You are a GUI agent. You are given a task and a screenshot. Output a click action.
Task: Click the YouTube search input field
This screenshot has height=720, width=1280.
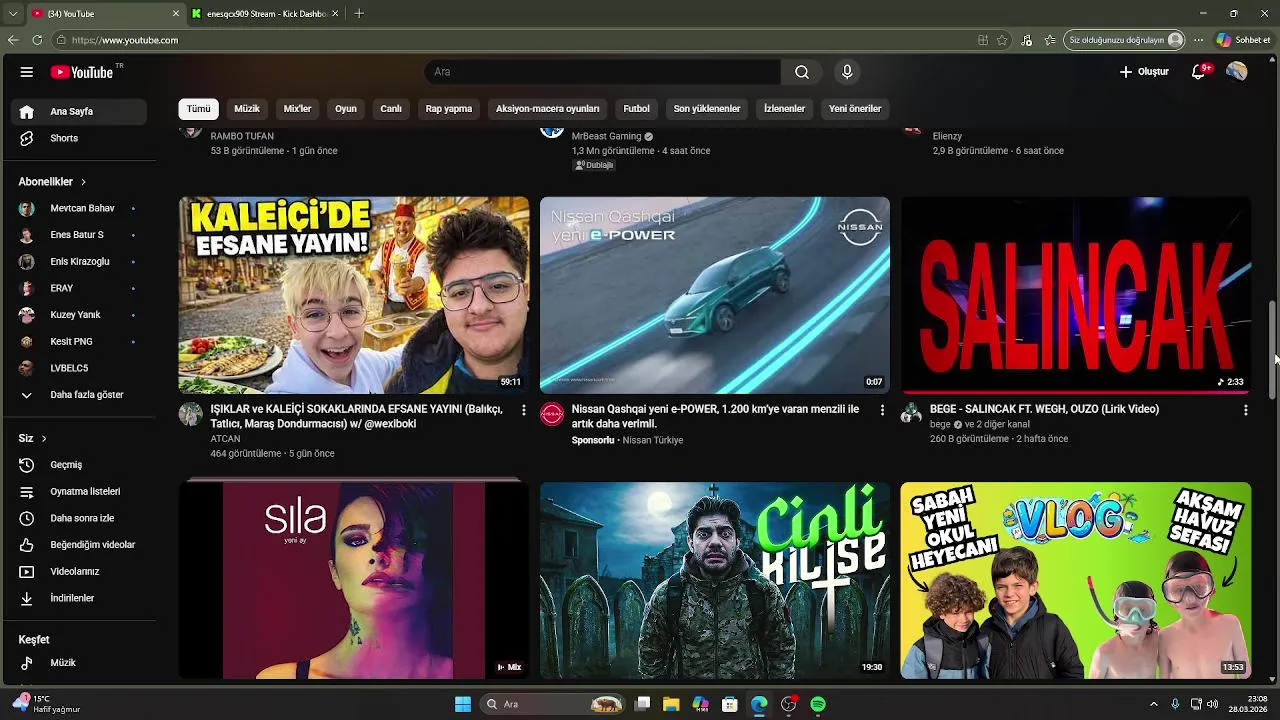point(603,72)
